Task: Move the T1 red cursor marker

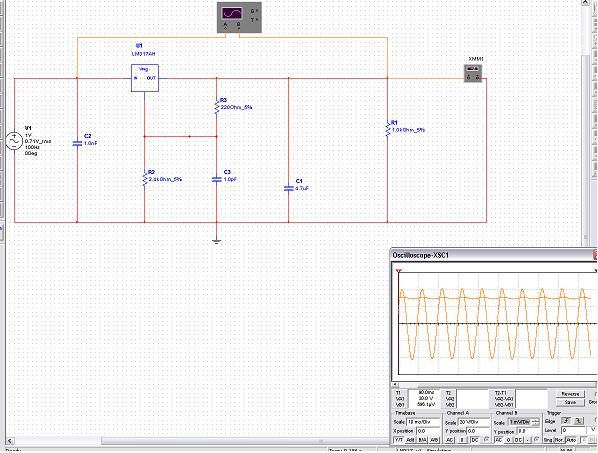Action: click(399, 271)
